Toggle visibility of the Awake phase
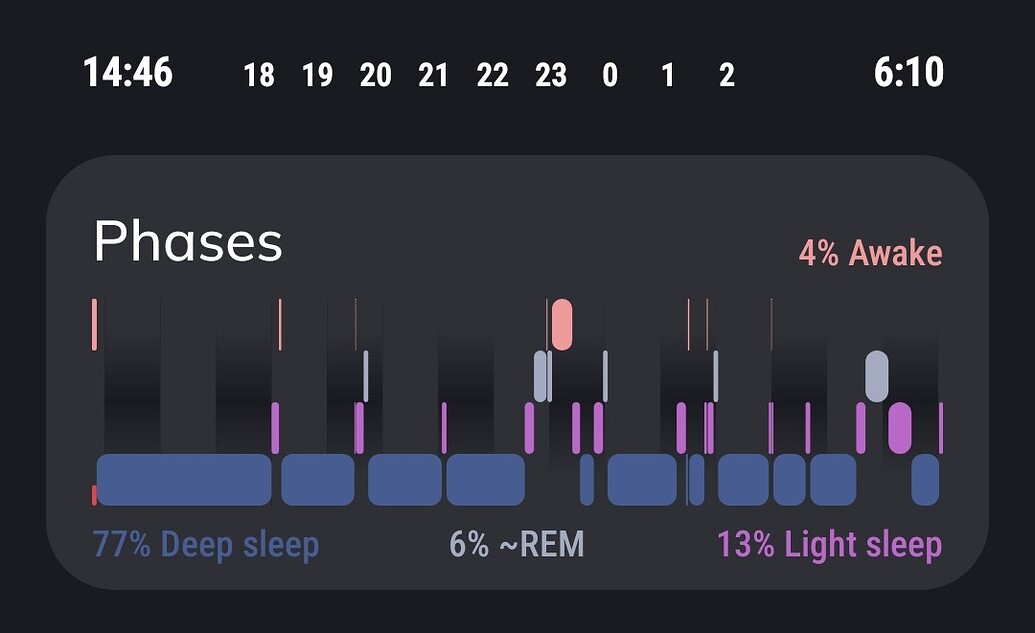This screenshot has height=633, width=1035. click(x=869, y=252)
